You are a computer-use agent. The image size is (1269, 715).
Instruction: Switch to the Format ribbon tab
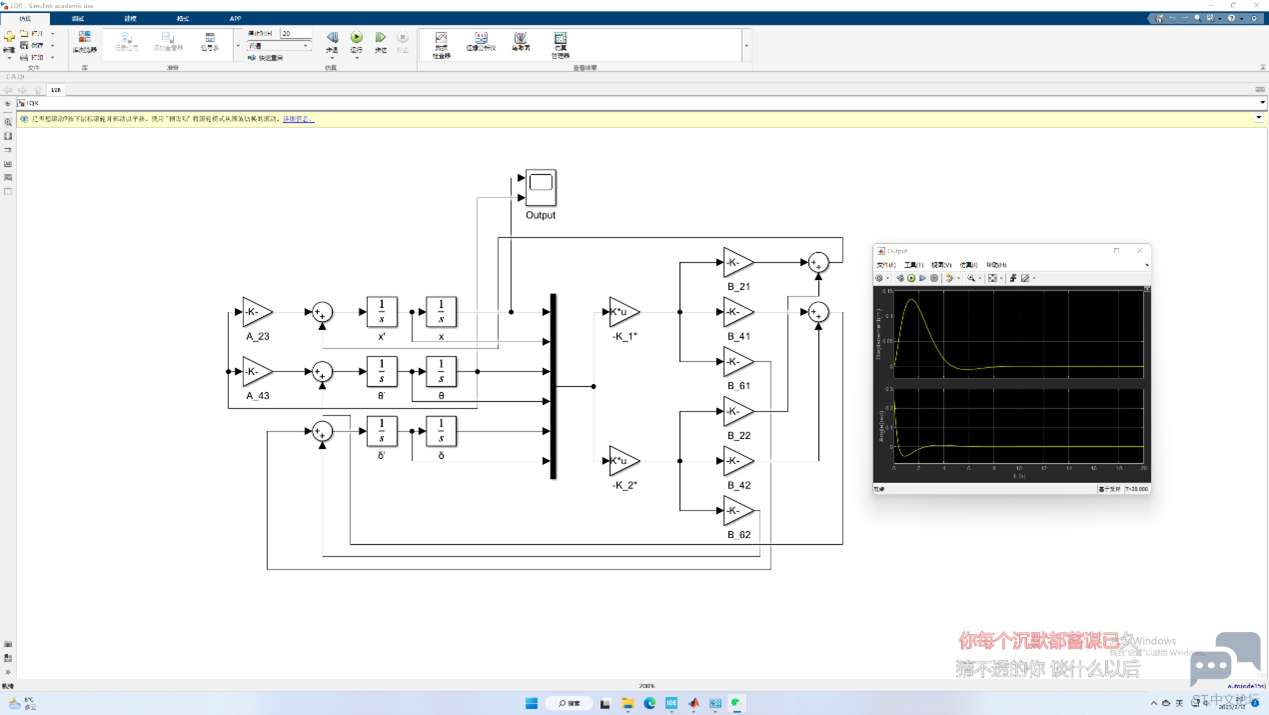[183, 18]
